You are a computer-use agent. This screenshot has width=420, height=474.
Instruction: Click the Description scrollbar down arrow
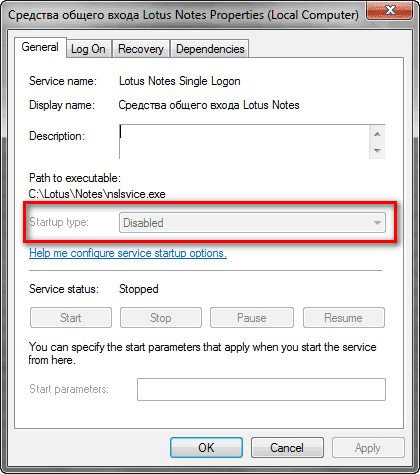click(x=377, y=151)
